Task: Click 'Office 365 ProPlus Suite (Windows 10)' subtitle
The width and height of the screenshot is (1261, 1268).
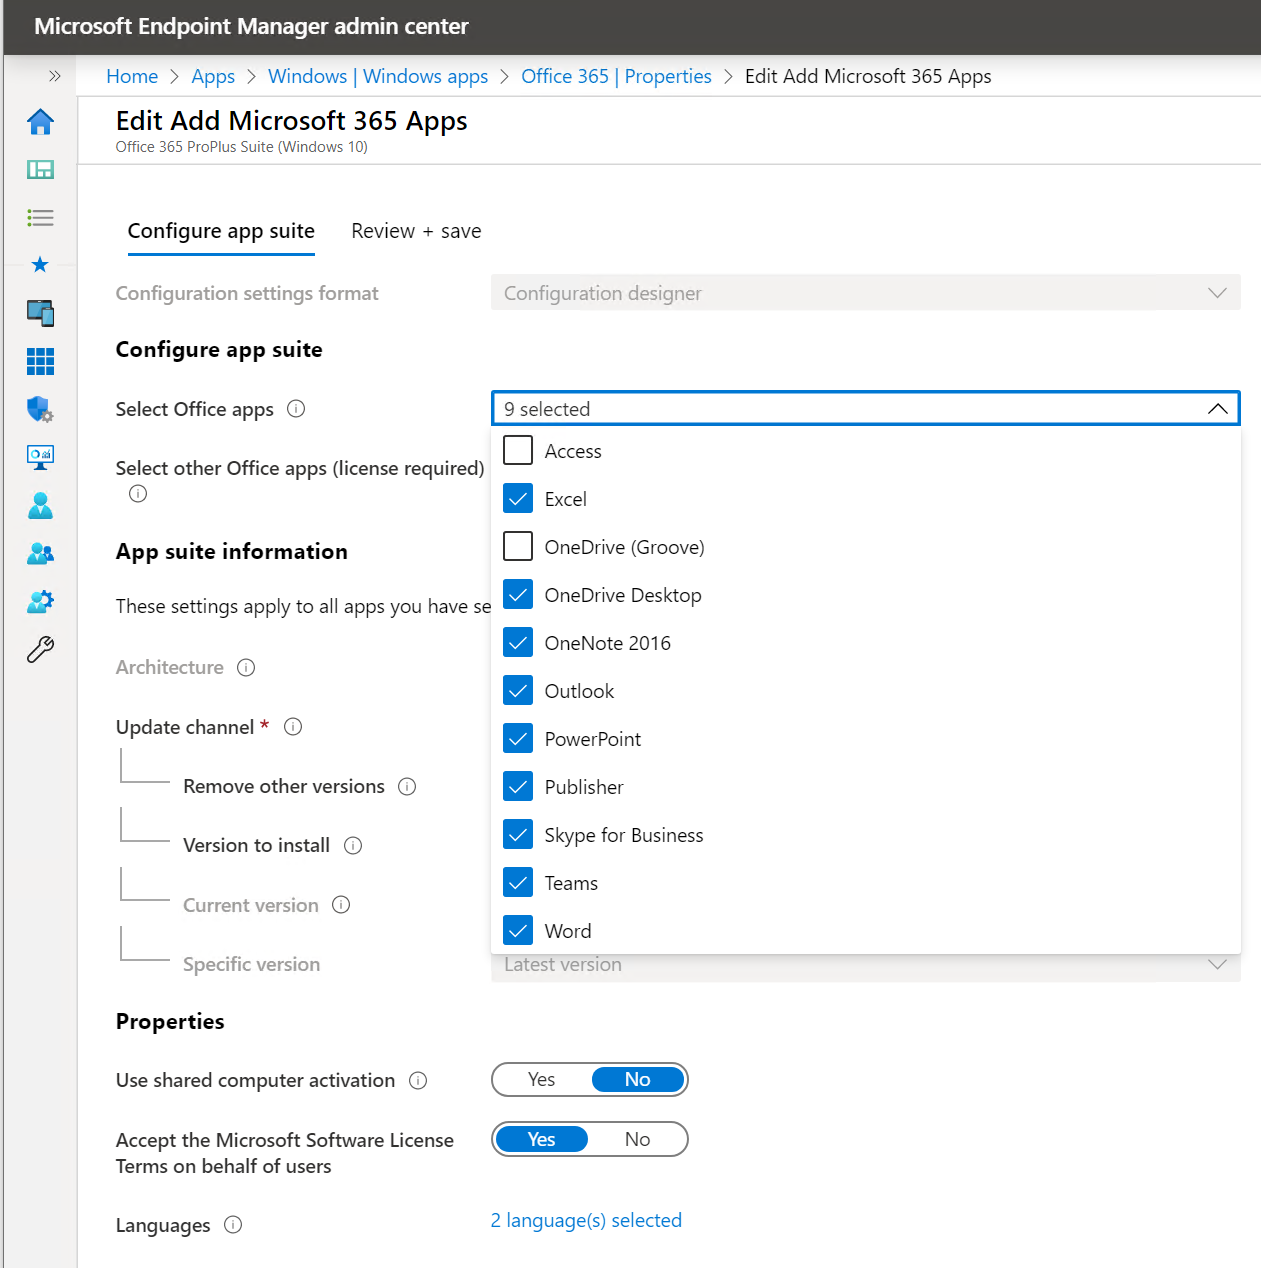Action: (x=241, y=147)
